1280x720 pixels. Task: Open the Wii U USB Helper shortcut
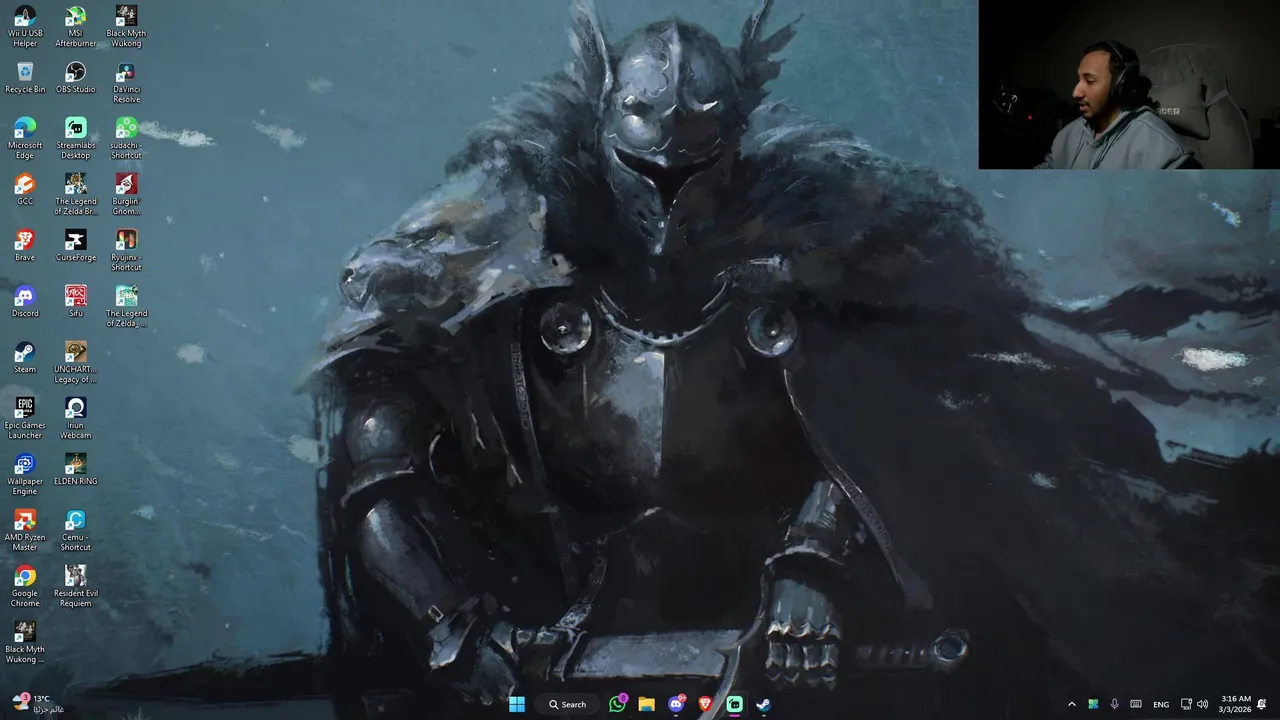click(25, 26)
